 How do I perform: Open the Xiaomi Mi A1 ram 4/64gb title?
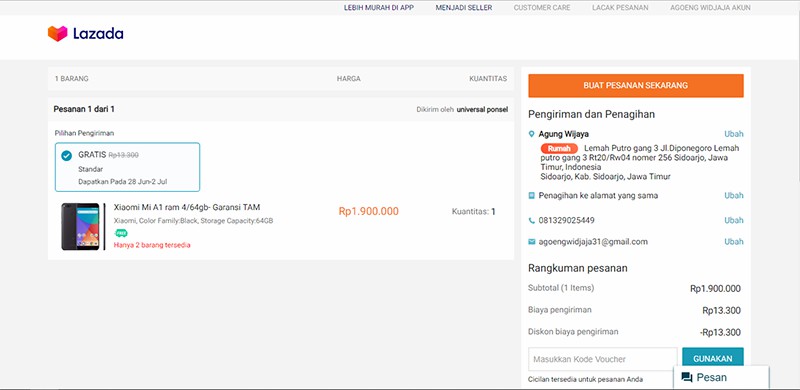[187, 207]
